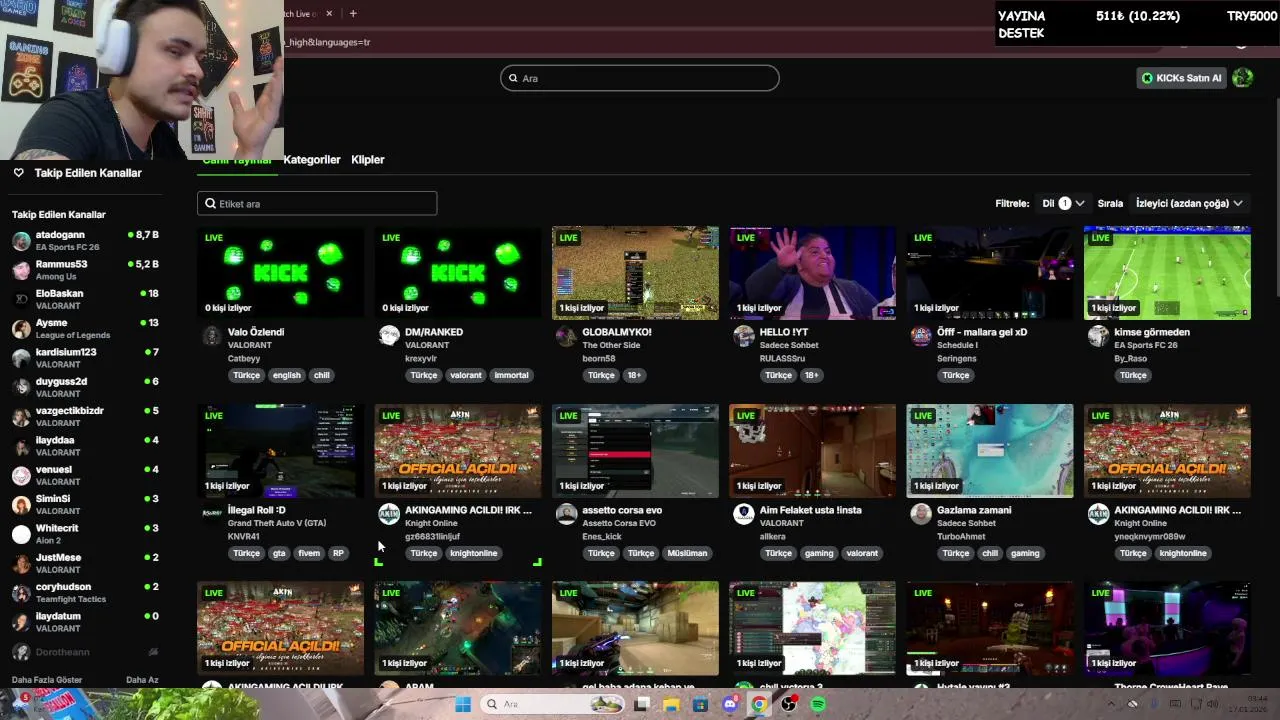Open atadogann channel in the sidebar

[85, 241]
